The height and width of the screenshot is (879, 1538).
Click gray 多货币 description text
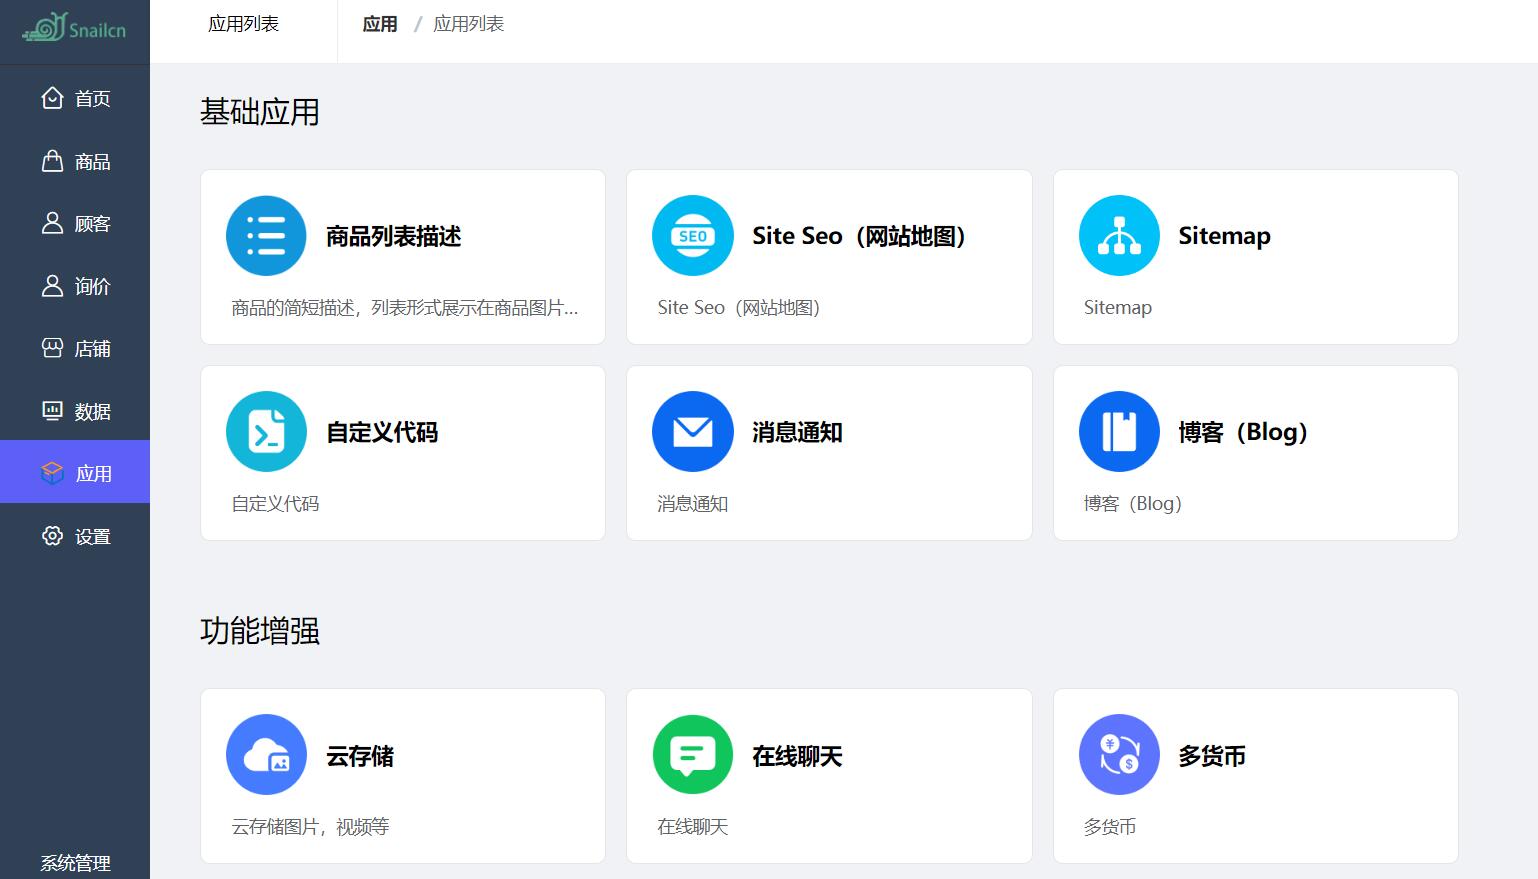(x=1110, y=827)
